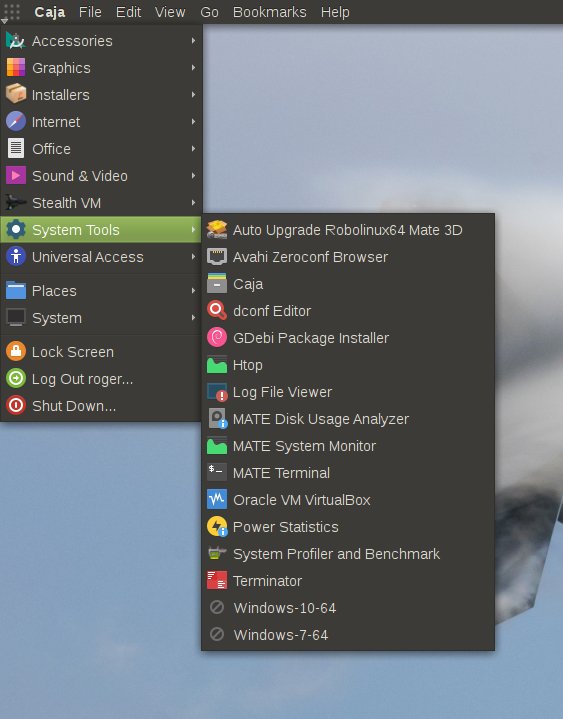Click the Htop green graph icon

(217, 365)
